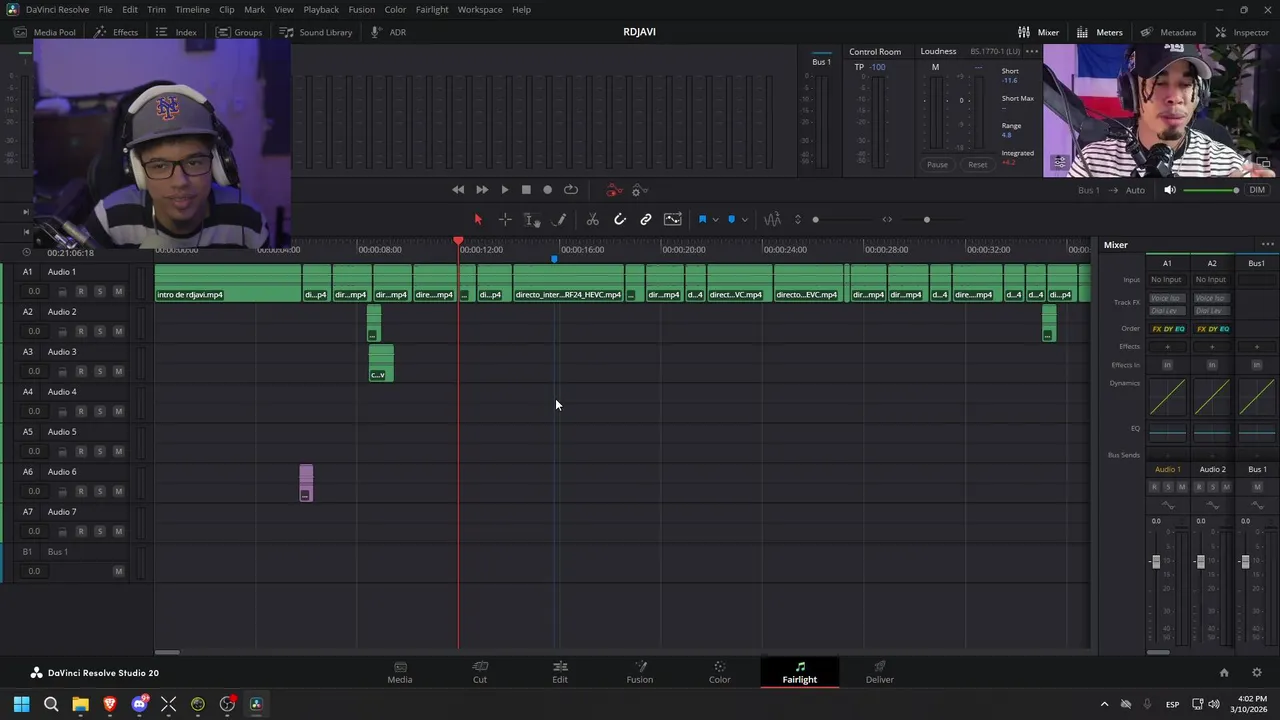Mute the Audio 1 track
This screenshot has width=1280, height=720.
(x=118, y=291)
